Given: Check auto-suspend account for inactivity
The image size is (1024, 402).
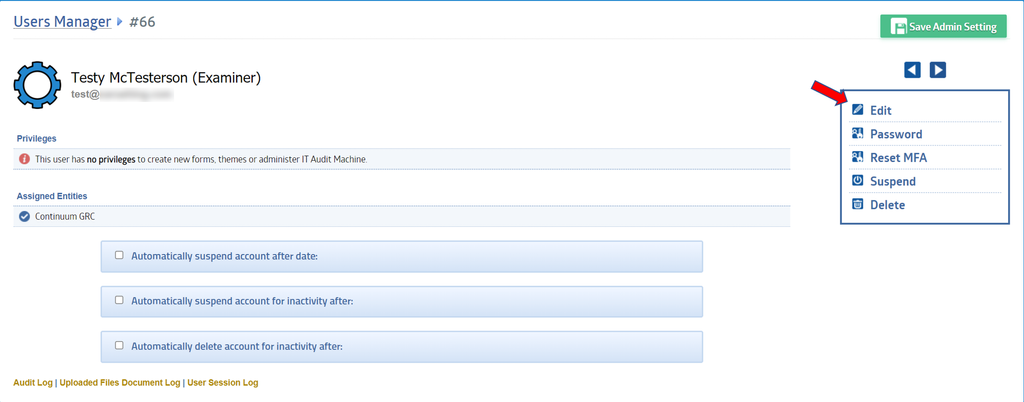Looking at the screenshot, I should 119,300.
